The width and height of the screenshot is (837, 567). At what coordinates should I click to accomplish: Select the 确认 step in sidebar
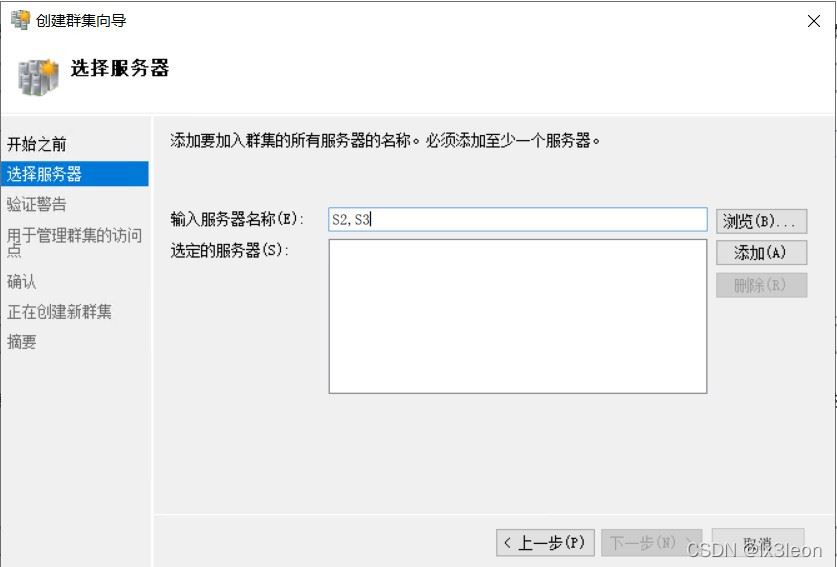(x=21, y=281)
